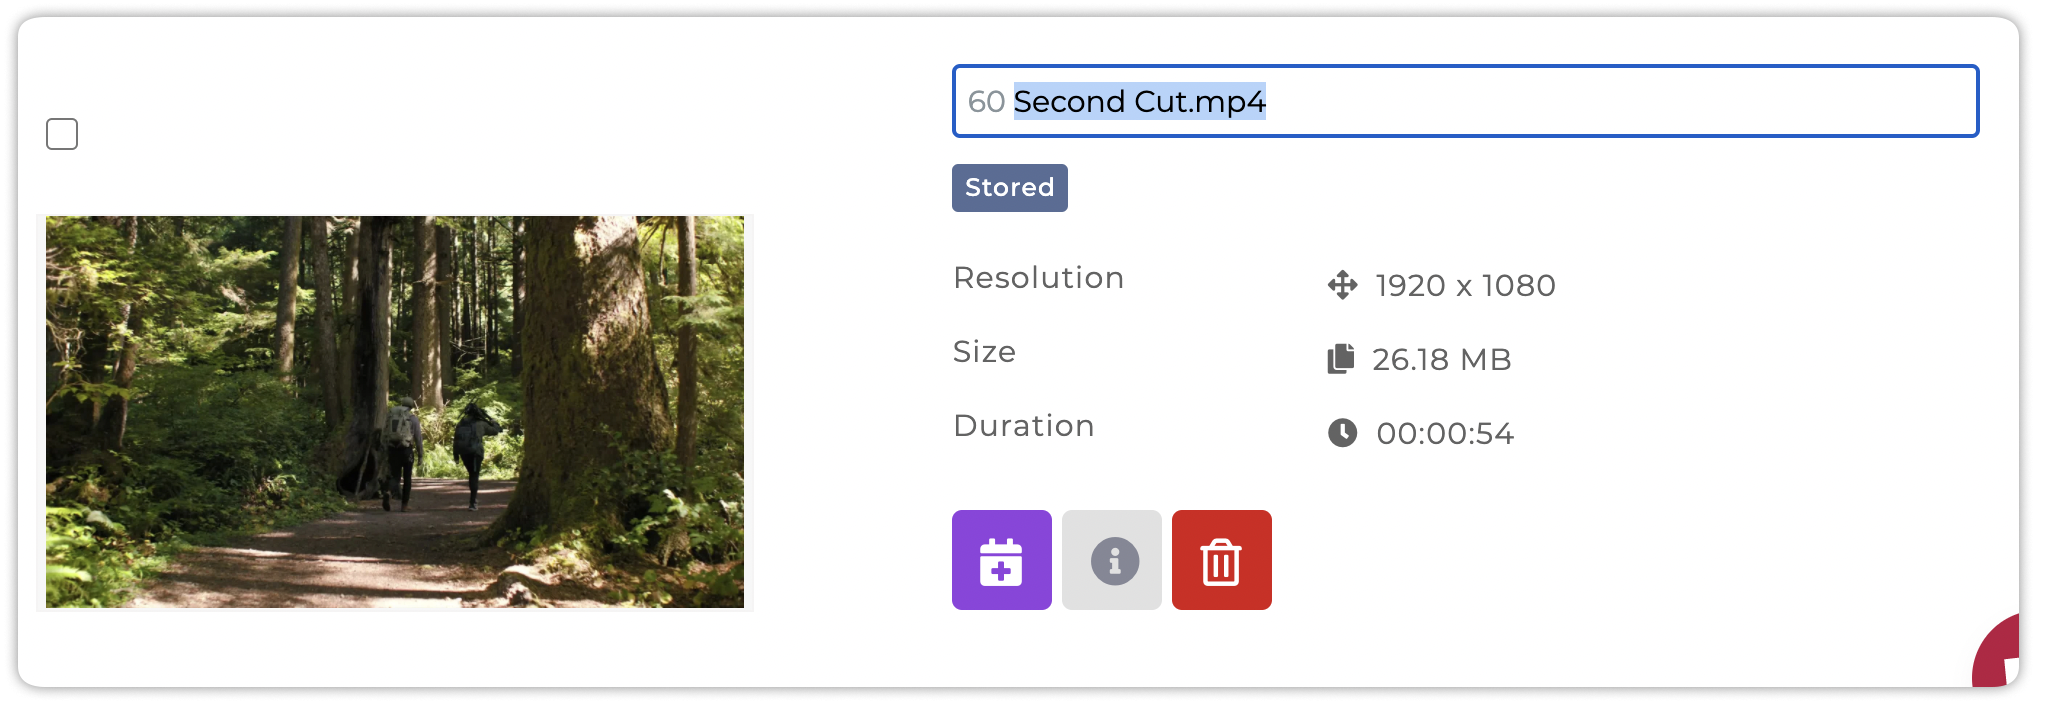The image size is (2050, 706).
Task: Open the gray info details button
Action: pos(1112,560)
